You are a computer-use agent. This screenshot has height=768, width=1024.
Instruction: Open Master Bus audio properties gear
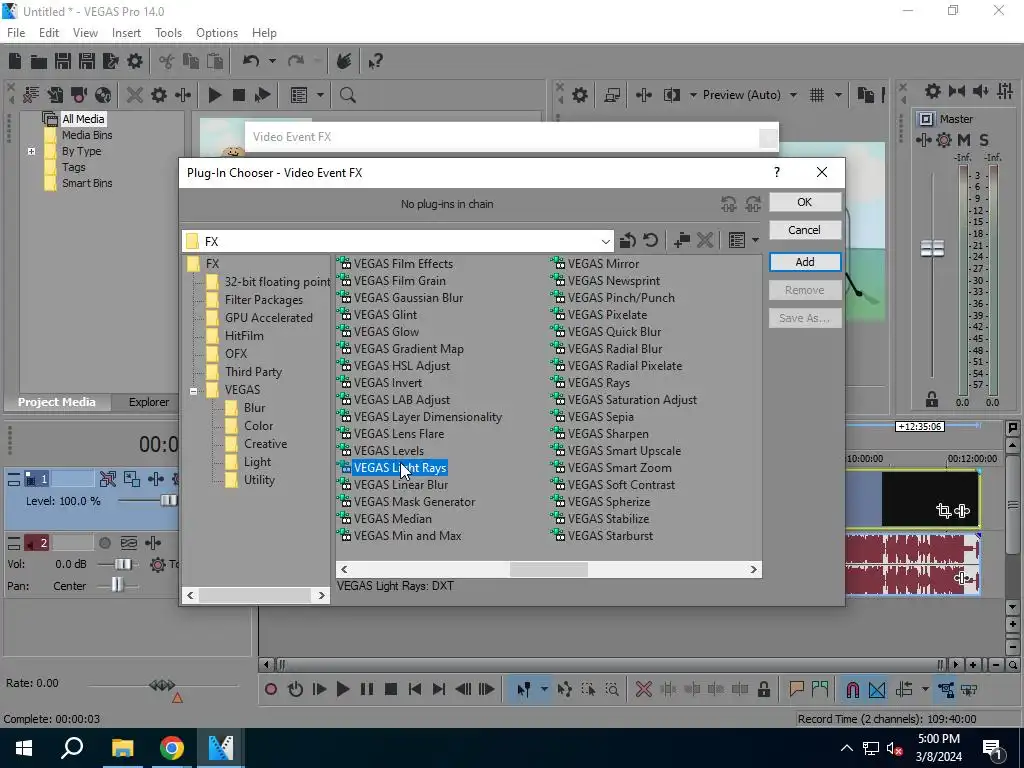[x=933, y=91]
